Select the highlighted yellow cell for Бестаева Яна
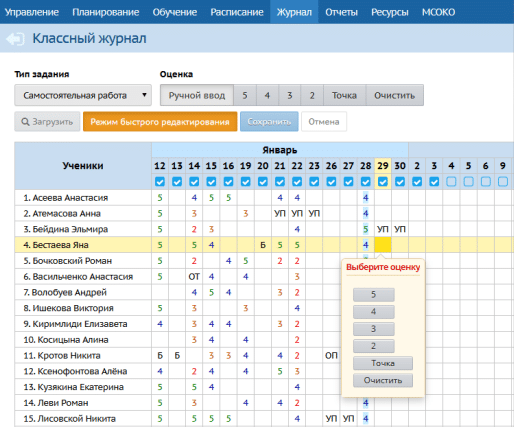This screenshot has width=514, height=427. pyautogui.click(x=383, y=245)
